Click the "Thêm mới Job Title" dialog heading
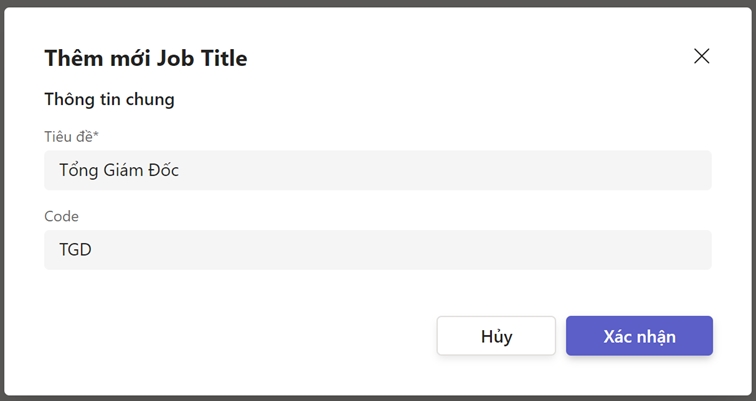The image size is (756, 401). tap(145, 58)
